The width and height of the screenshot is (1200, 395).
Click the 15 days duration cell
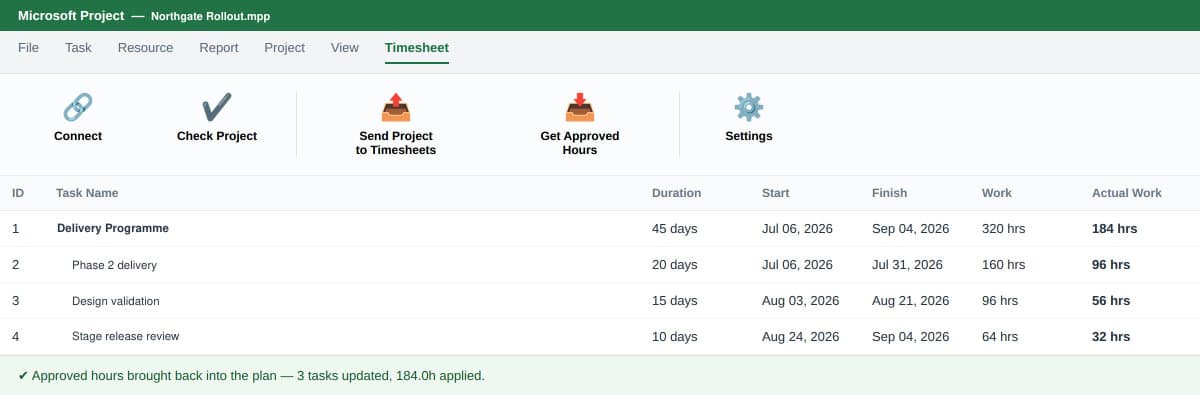675,301
